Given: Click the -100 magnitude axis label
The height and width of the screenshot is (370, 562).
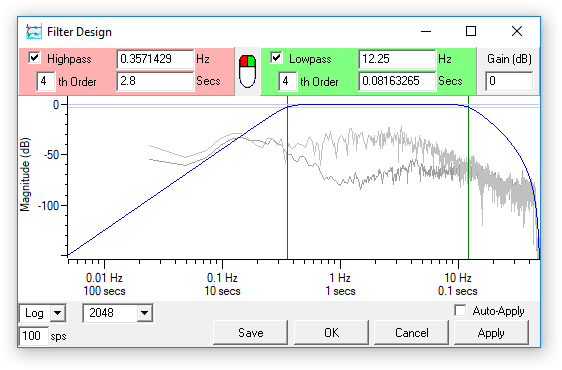Looking at the screenshot, I should pos(48,206).
